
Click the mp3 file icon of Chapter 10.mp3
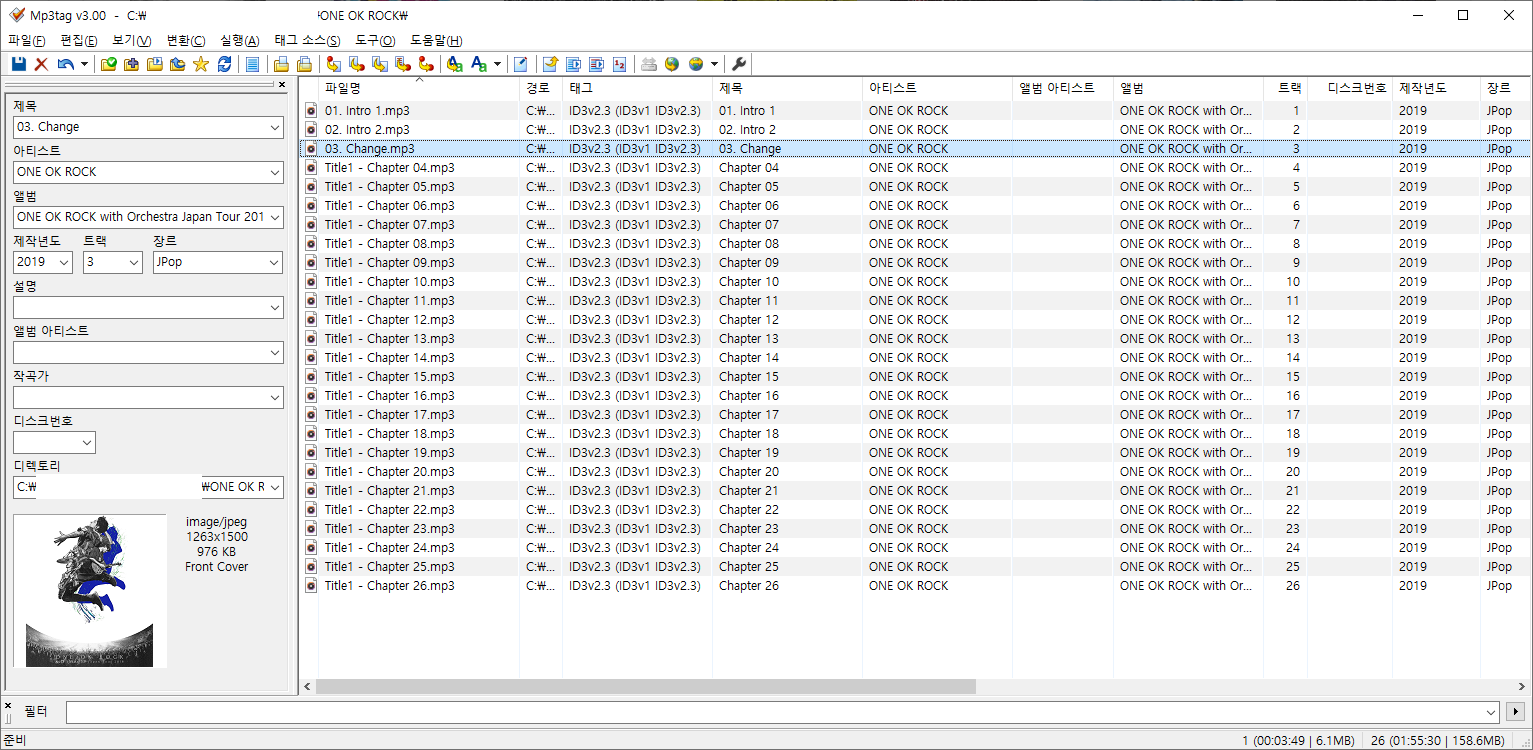[x=311, y=282]
